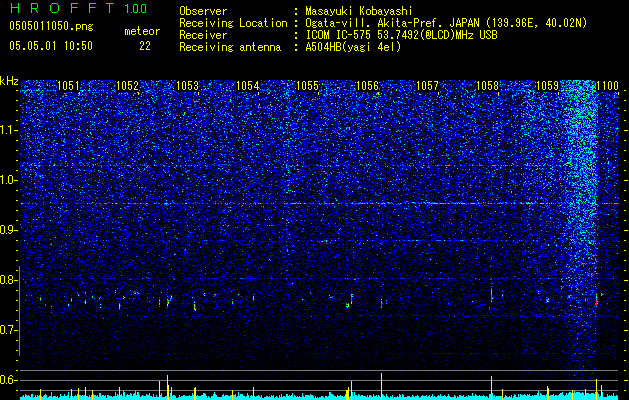
Task: Click the 1056 time marker
Action: tap(367, 86)
